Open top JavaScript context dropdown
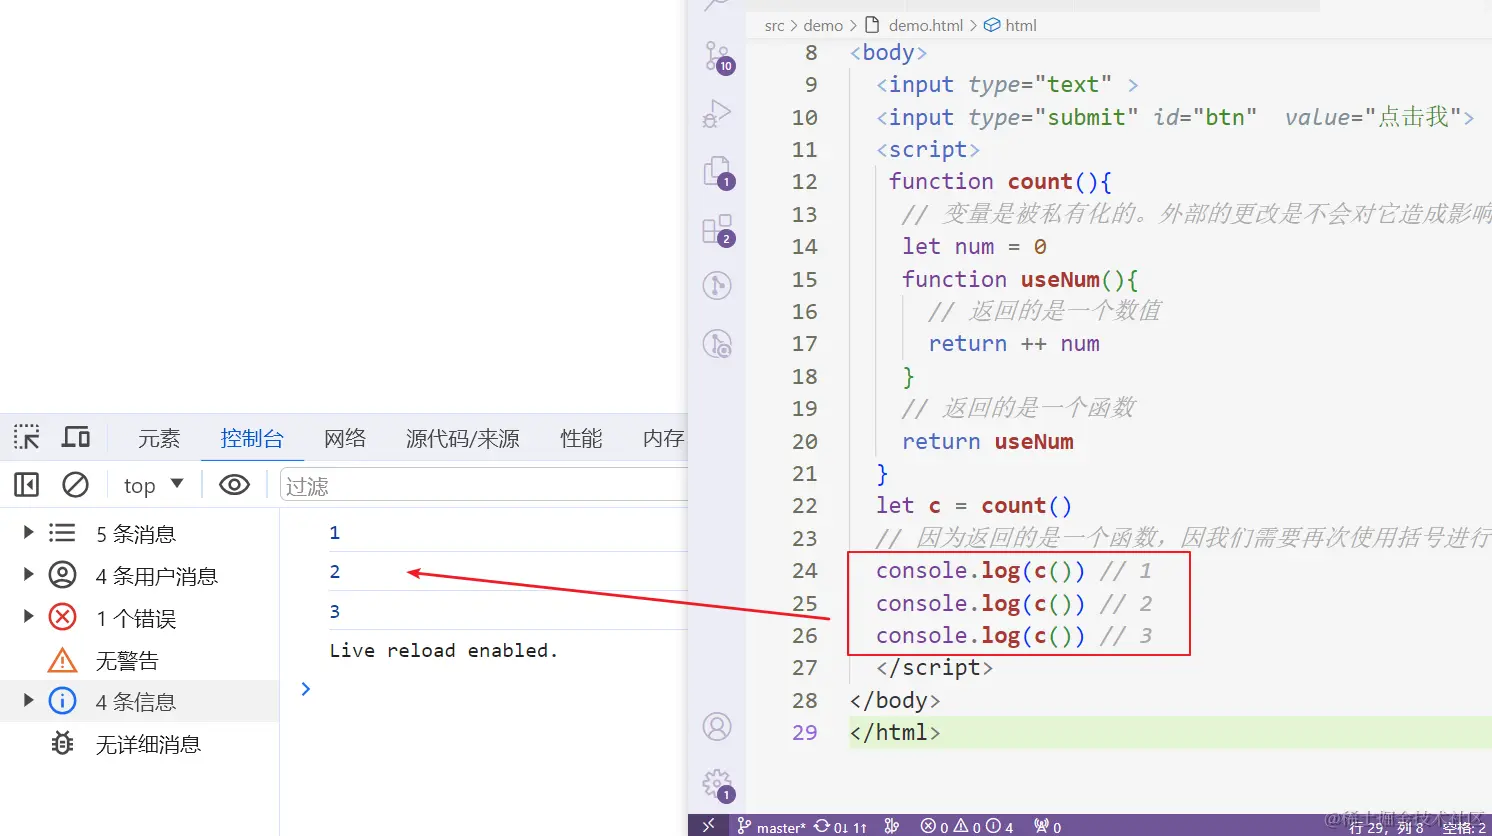The image size is (1492, 836). [x=153, y=485]
